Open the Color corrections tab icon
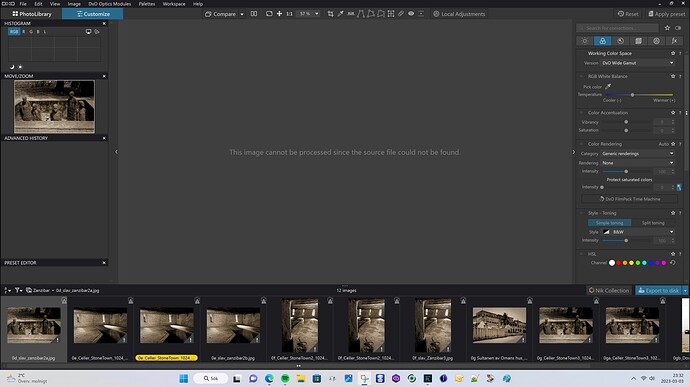 (x=602, y=41)
